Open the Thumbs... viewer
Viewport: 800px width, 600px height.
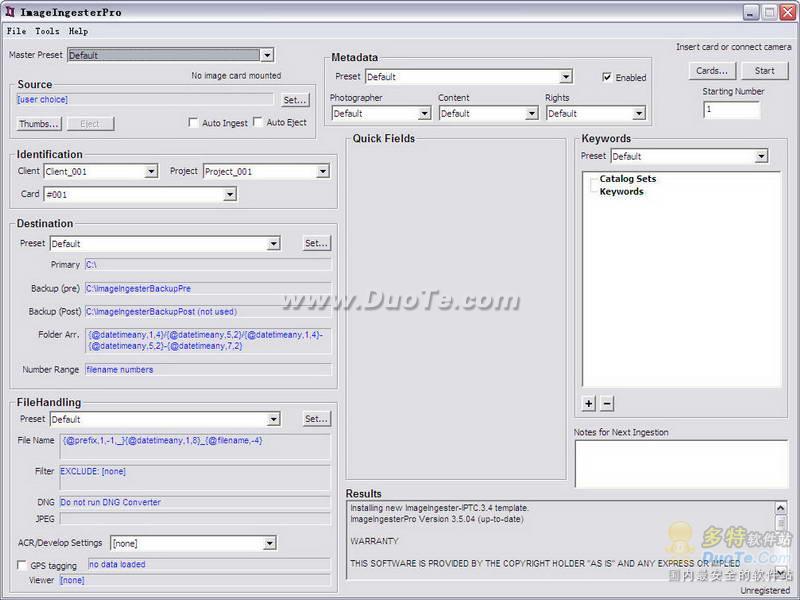click(39, 124)
